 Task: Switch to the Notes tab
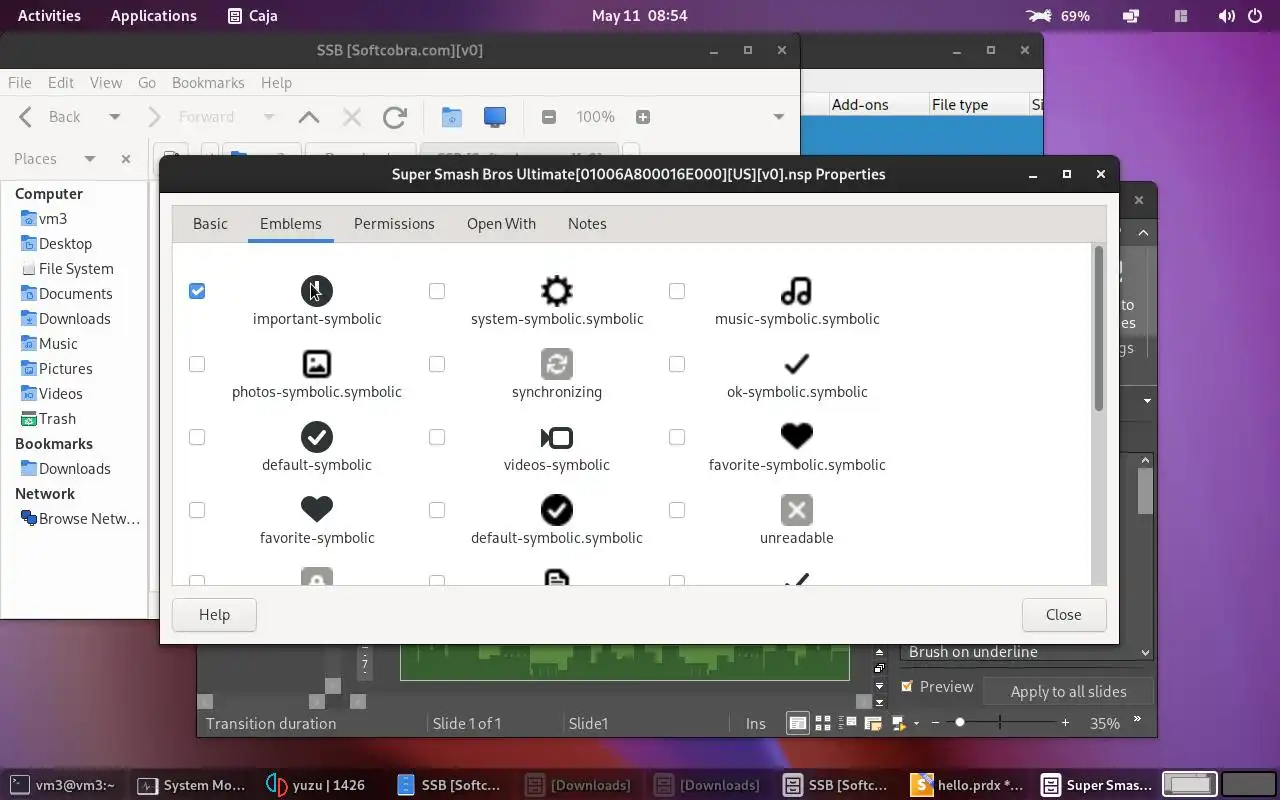click(x=587, y=224)
